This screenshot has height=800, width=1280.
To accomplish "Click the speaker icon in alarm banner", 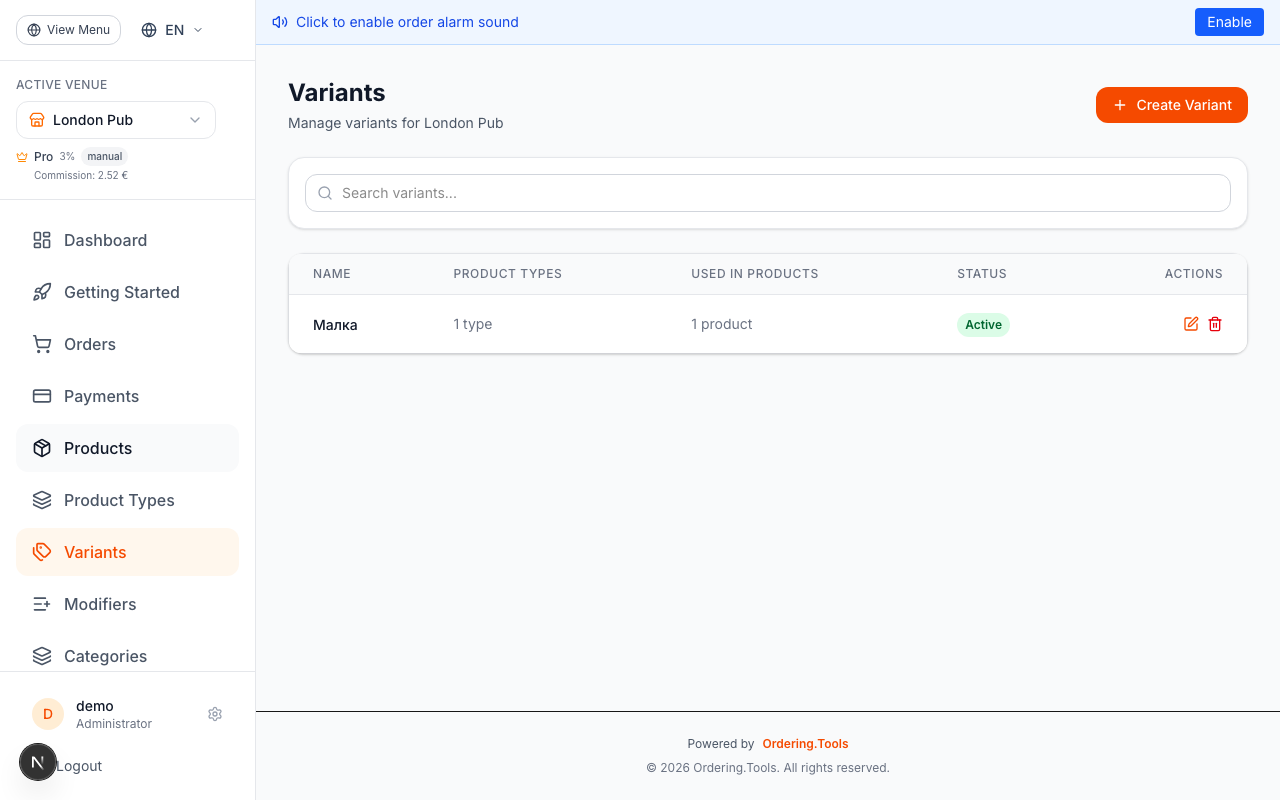I will tap(279, 22).
